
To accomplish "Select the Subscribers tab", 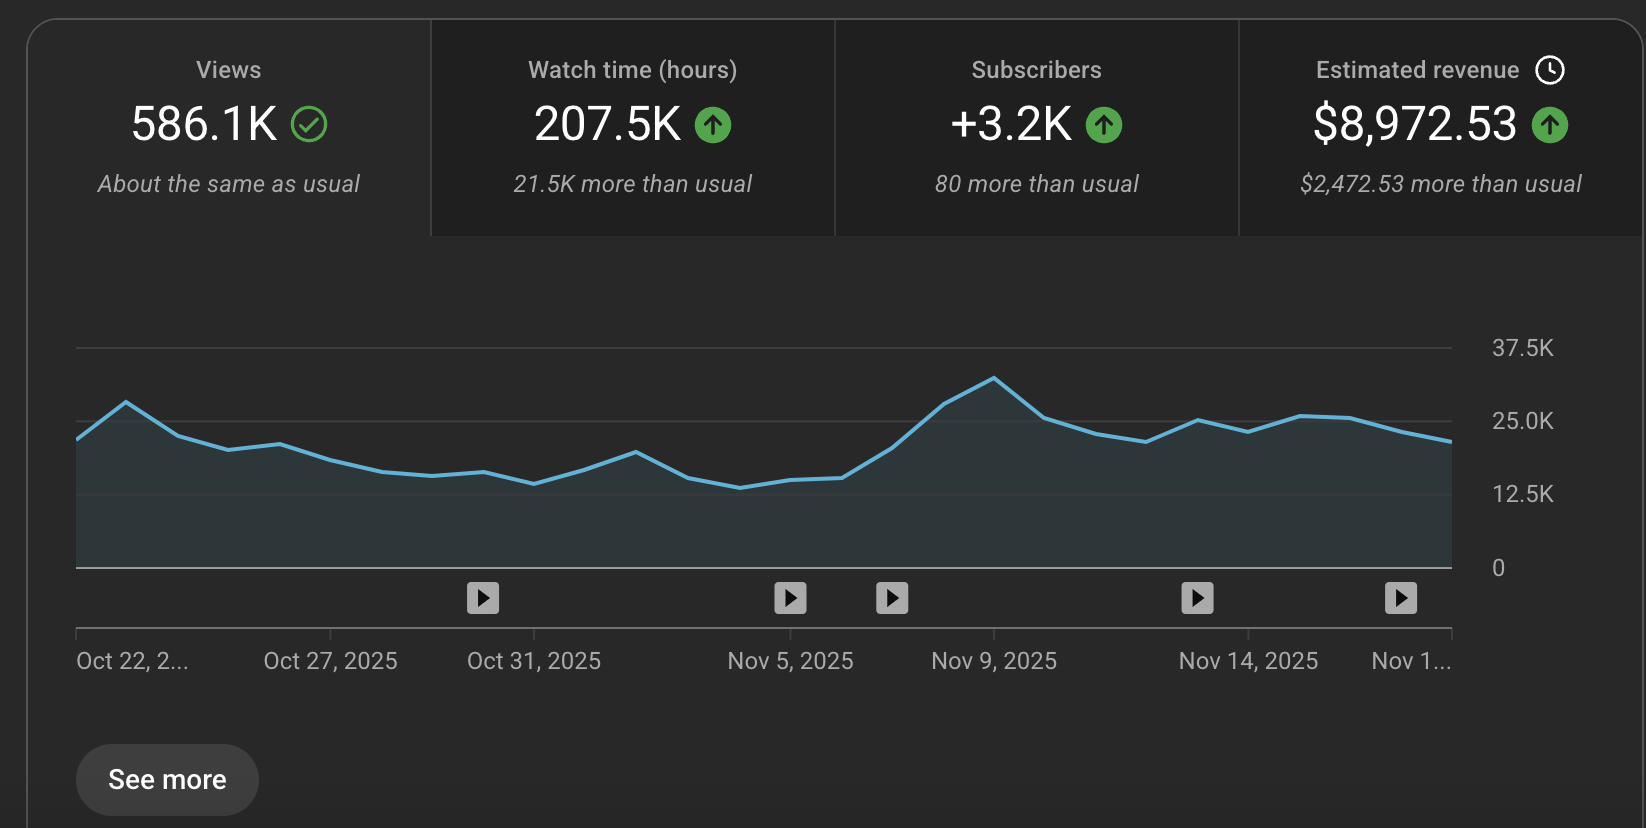I will pos(1036,127).
